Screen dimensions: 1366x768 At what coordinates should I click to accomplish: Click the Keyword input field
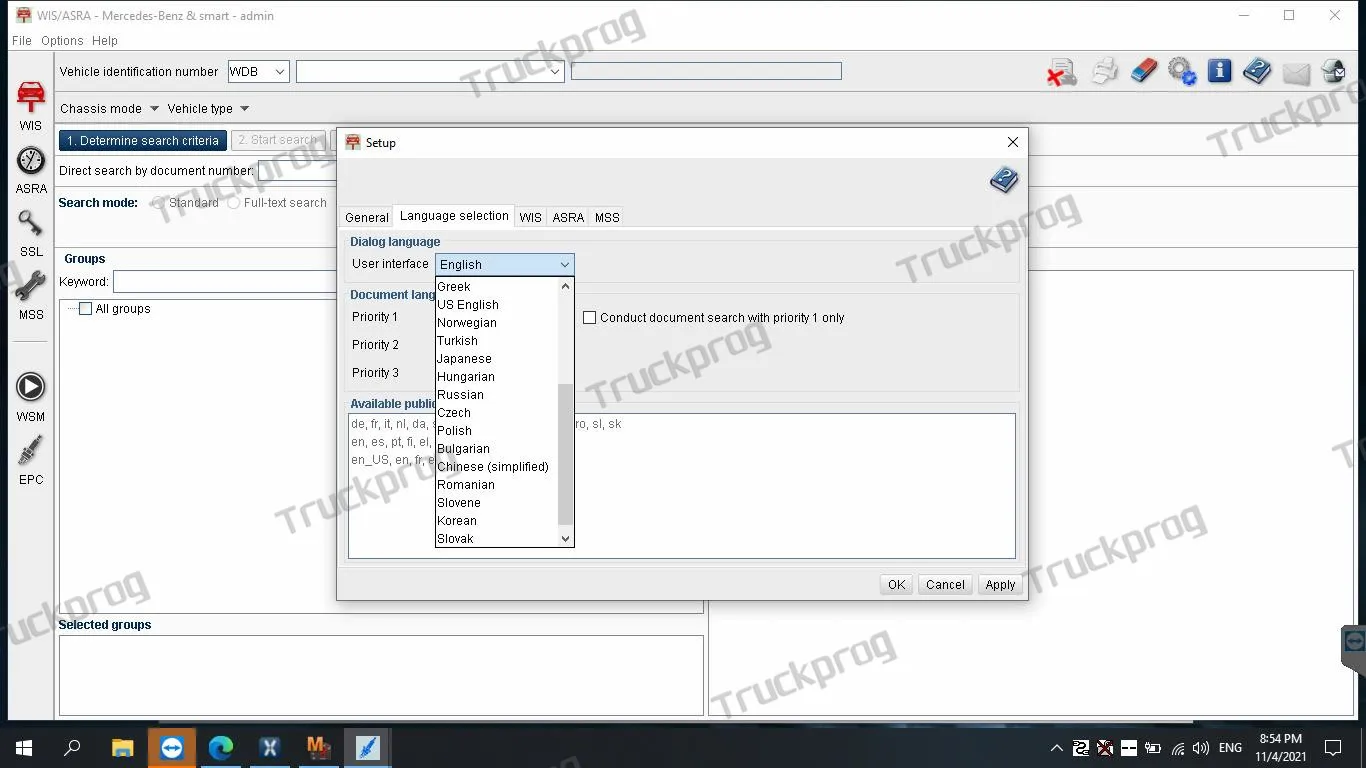(x=225, y=282)
